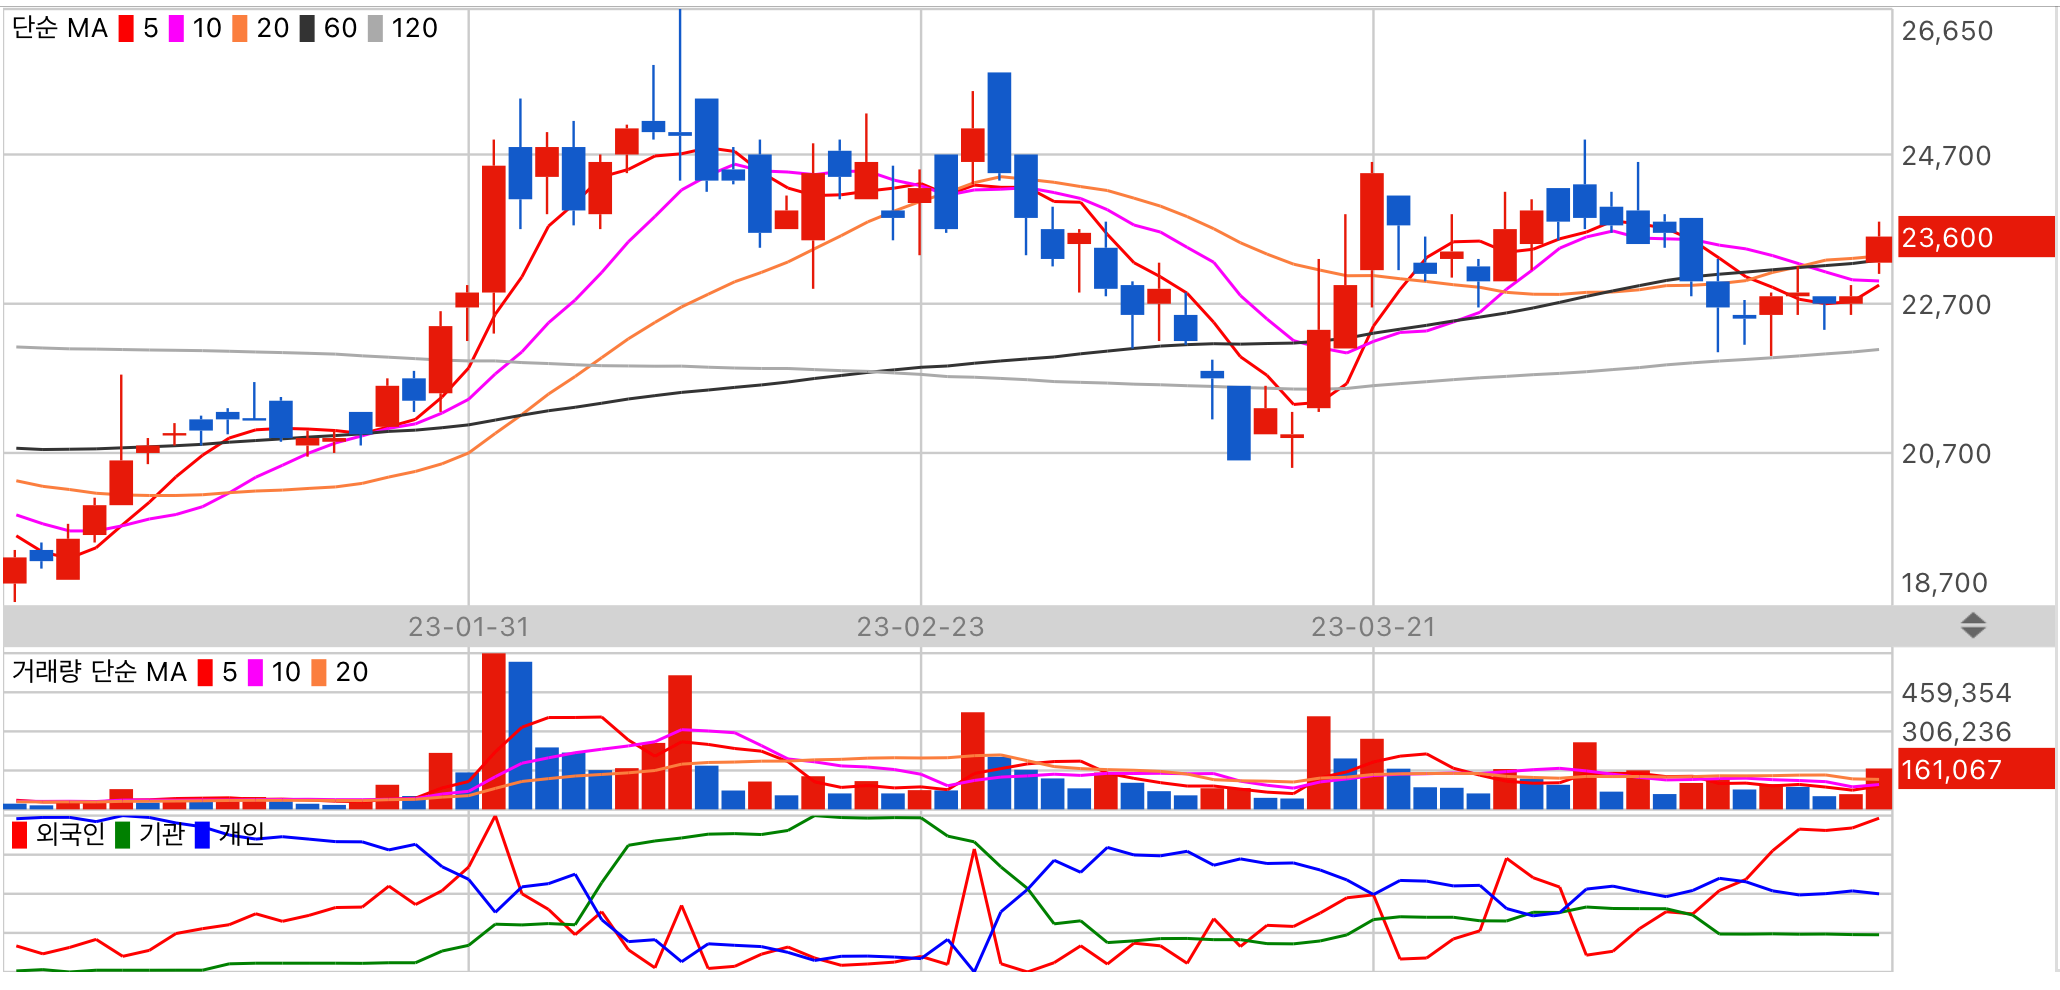Viewport: 2060px width, 990px height.
Task: Click the current price tag 23,600
Action: click(1976, 238)
